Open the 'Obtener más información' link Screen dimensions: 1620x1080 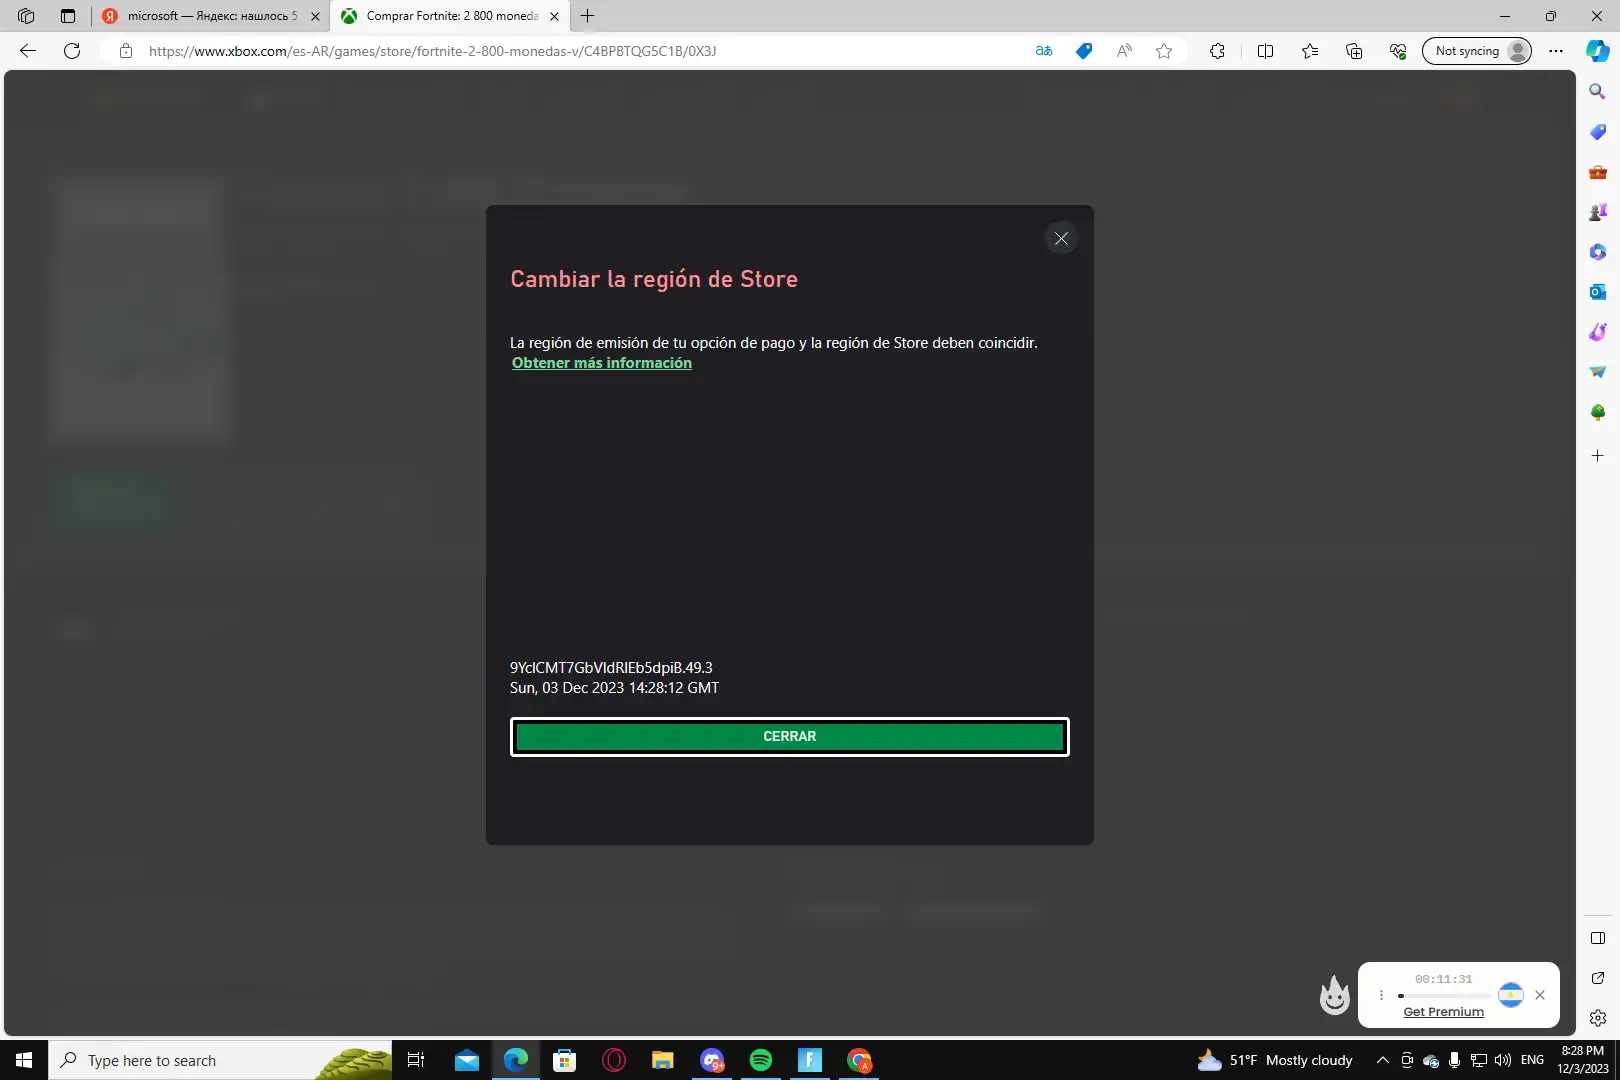(x=602, y=363)
